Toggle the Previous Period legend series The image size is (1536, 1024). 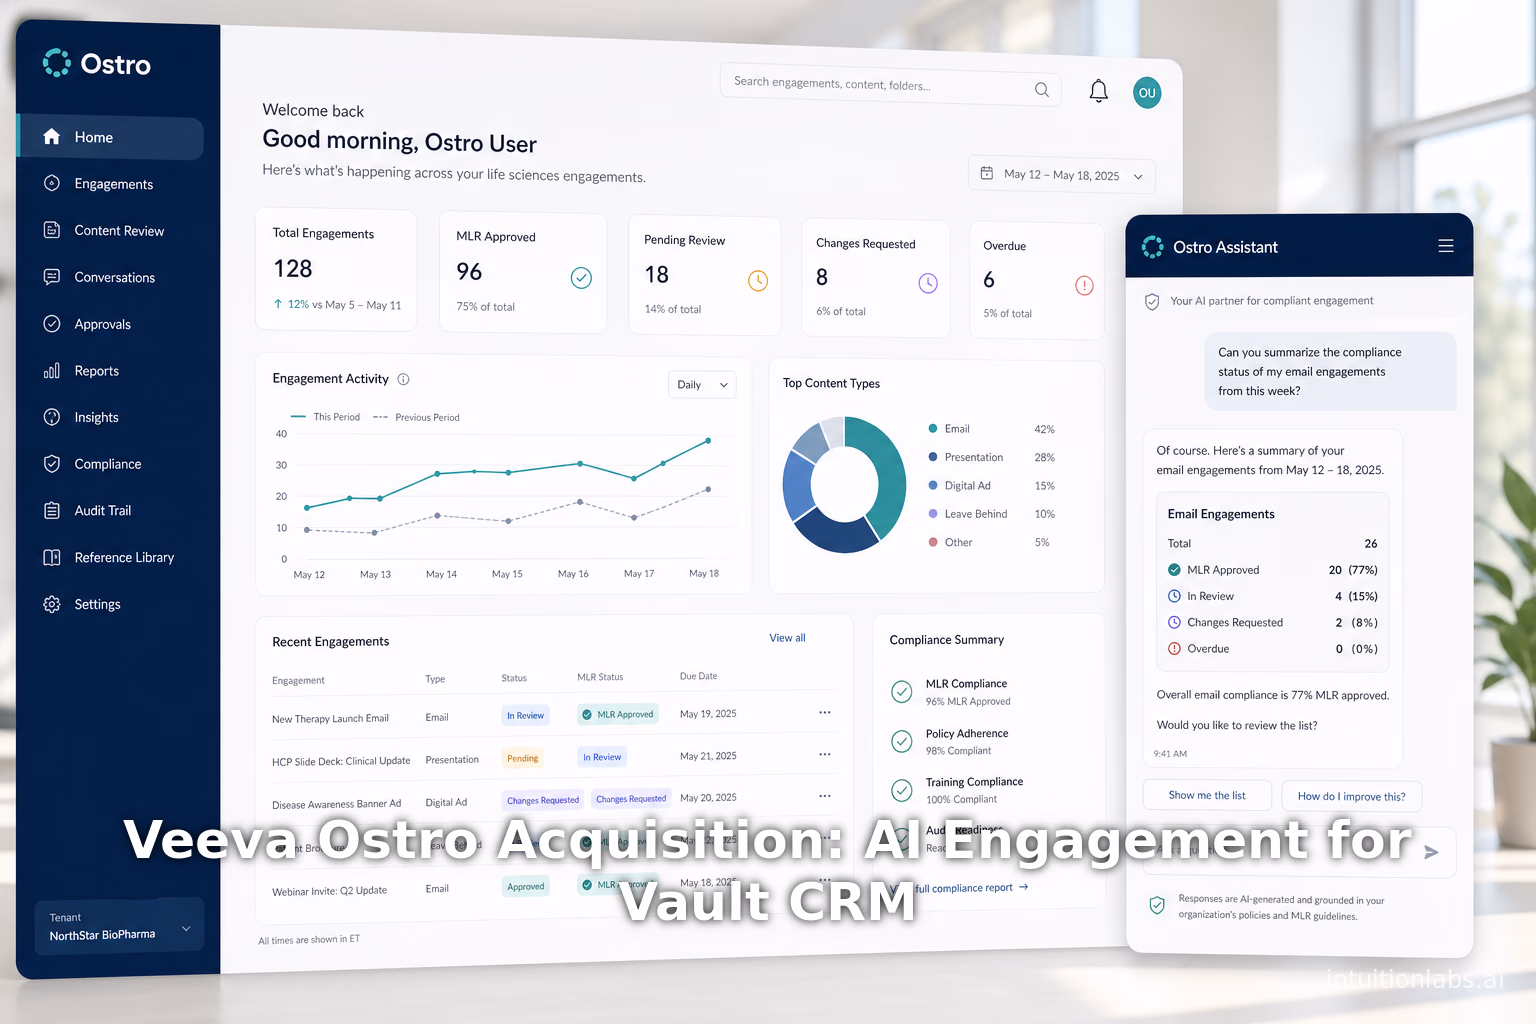416,417
